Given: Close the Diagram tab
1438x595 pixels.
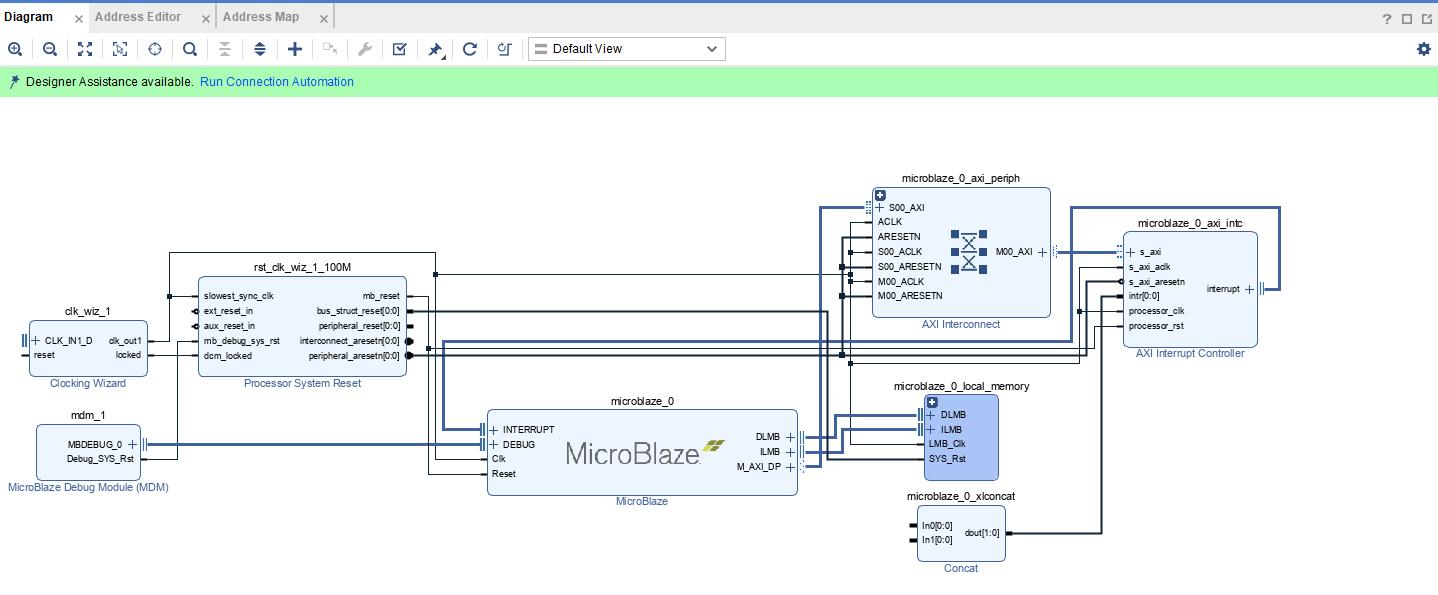Looking at the screenshot, I should click(x=79, y=19).
